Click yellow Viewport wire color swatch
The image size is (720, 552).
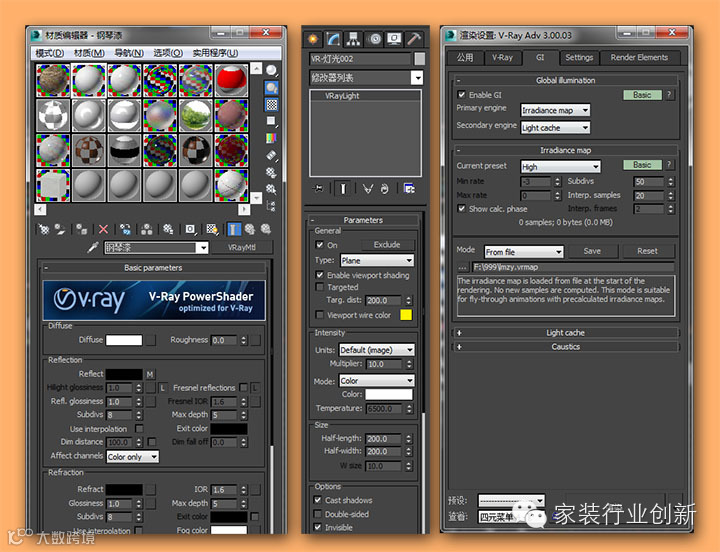click(406, 315)
